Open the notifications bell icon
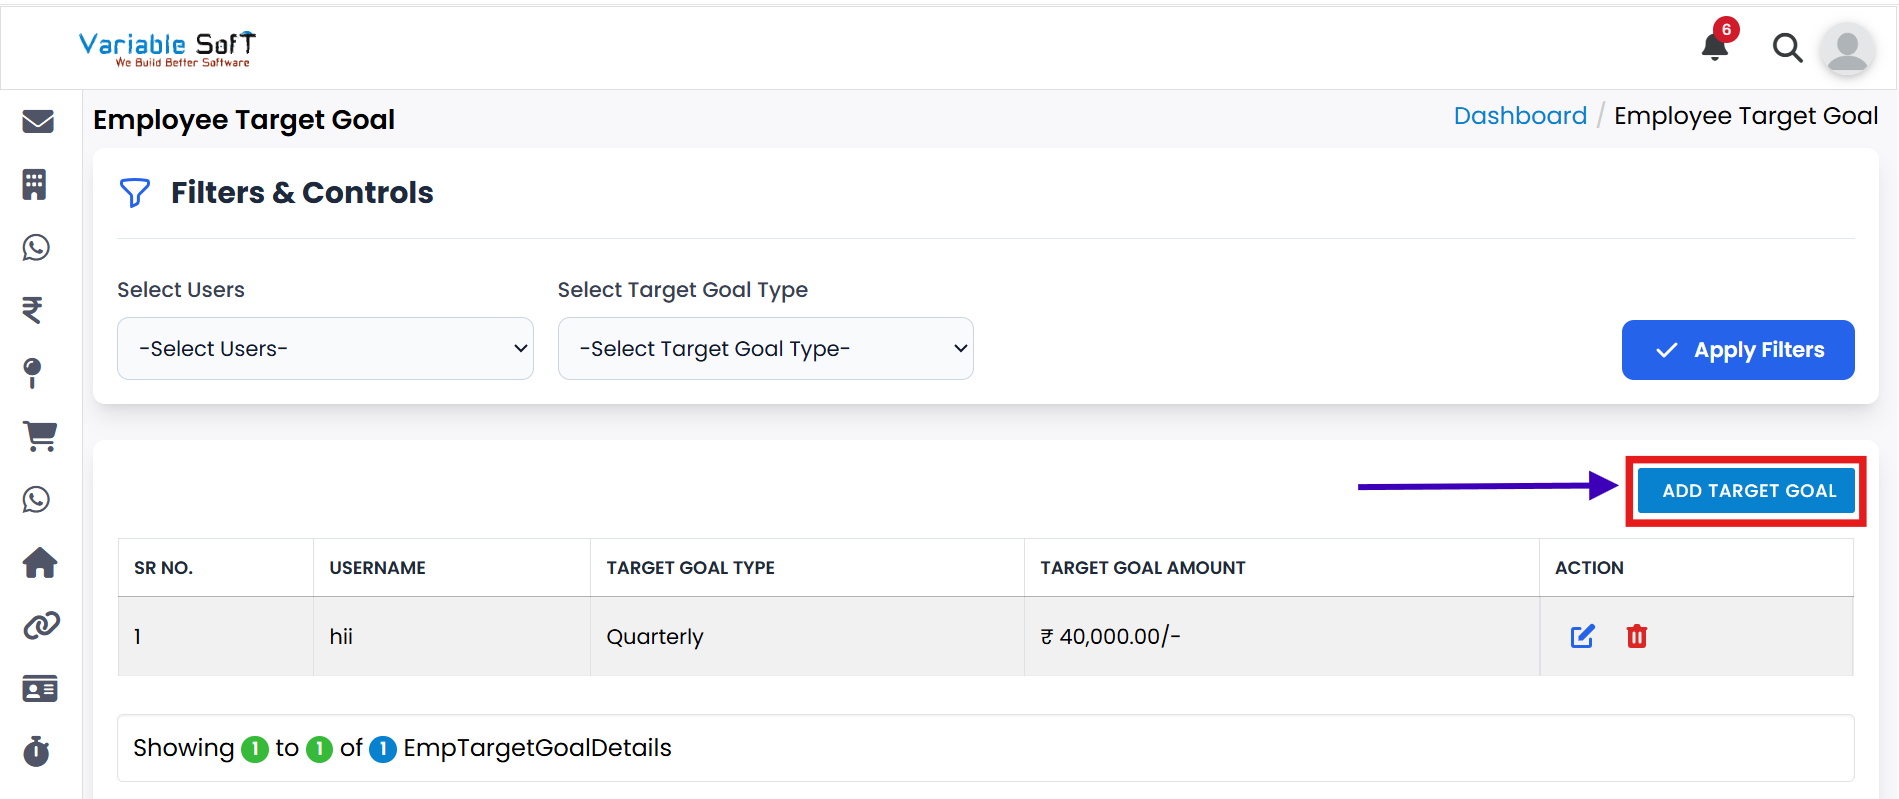Screen dimensions: 1899x799 pos(1715,46)
